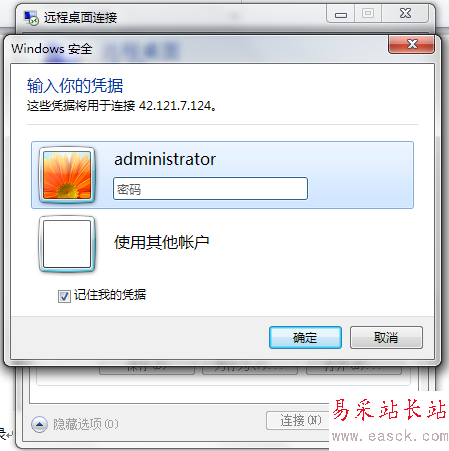
Task: Click the 隐藏选项(O) label
Action: [x=86, y=424]
